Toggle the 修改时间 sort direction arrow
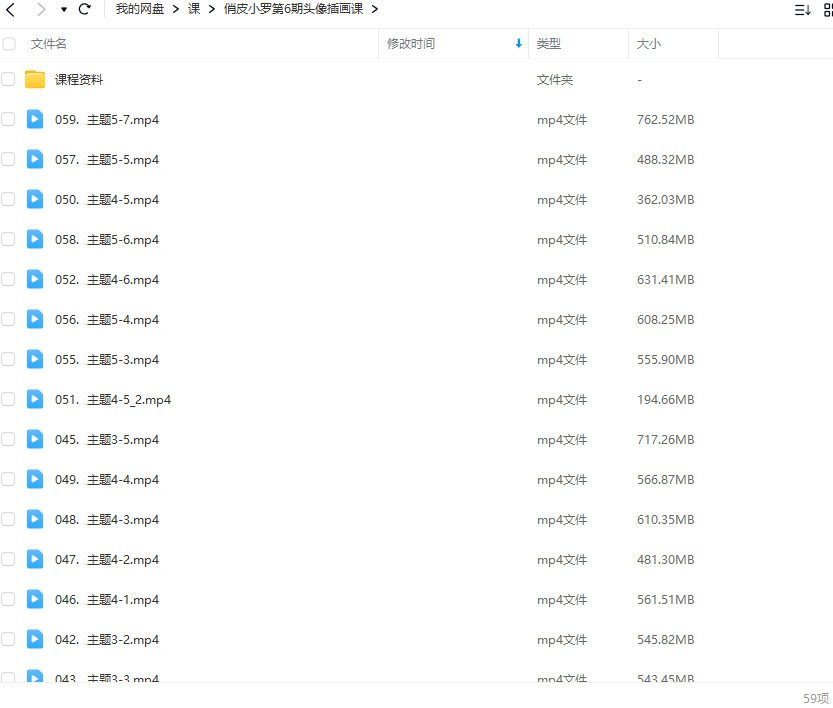The image size is (833, 708). tap(518, 43)
